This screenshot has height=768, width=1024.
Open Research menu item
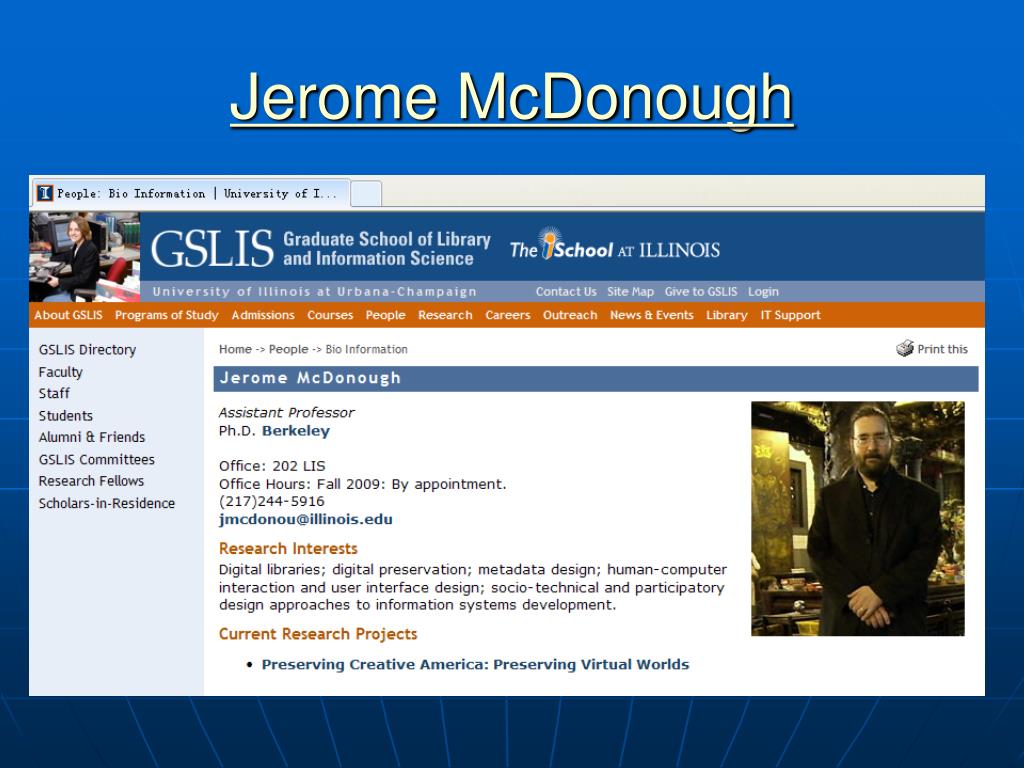[x=445, y=315]
